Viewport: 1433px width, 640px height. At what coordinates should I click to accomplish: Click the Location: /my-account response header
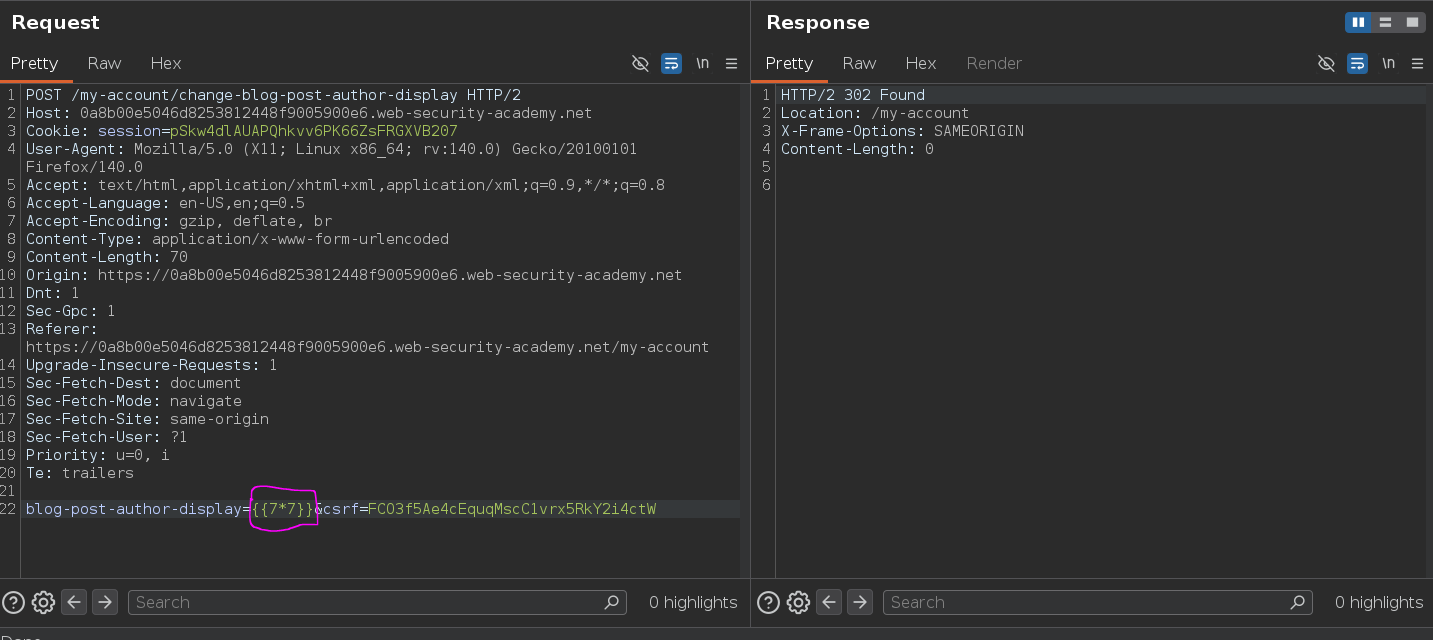pyautogui.click(x=875, y=113)
